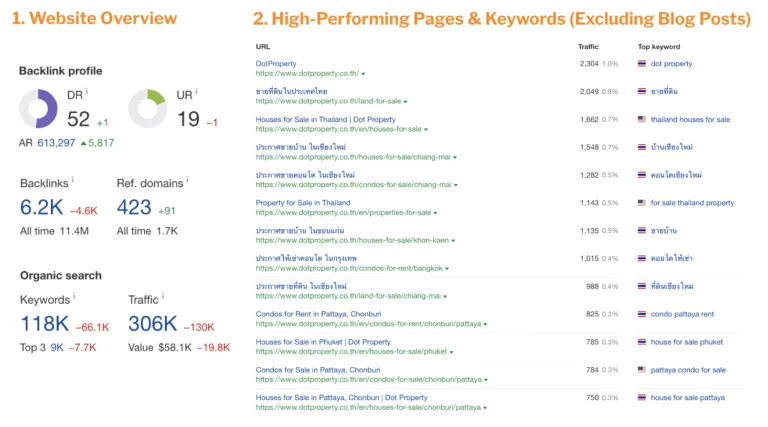Open 'Houses for Sale in Pattaya, Chonburi' title link
Screen dimensions: 768x427
click(x=341, y=398)
